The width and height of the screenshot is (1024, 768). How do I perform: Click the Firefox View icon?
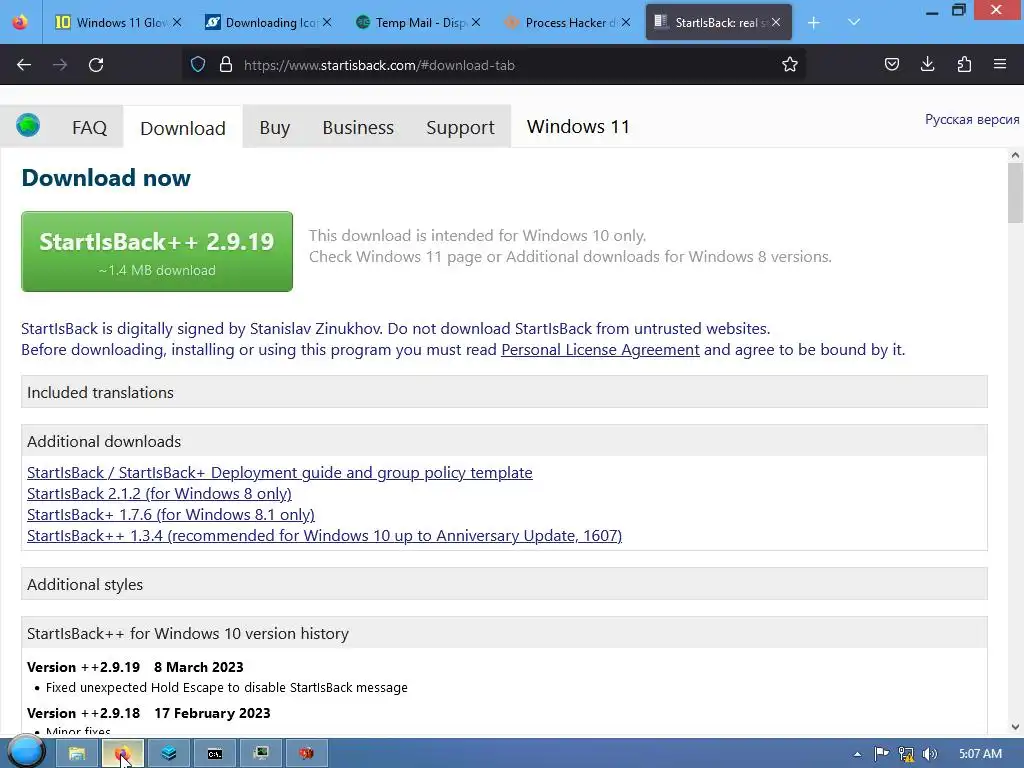(x=20, y=22)
